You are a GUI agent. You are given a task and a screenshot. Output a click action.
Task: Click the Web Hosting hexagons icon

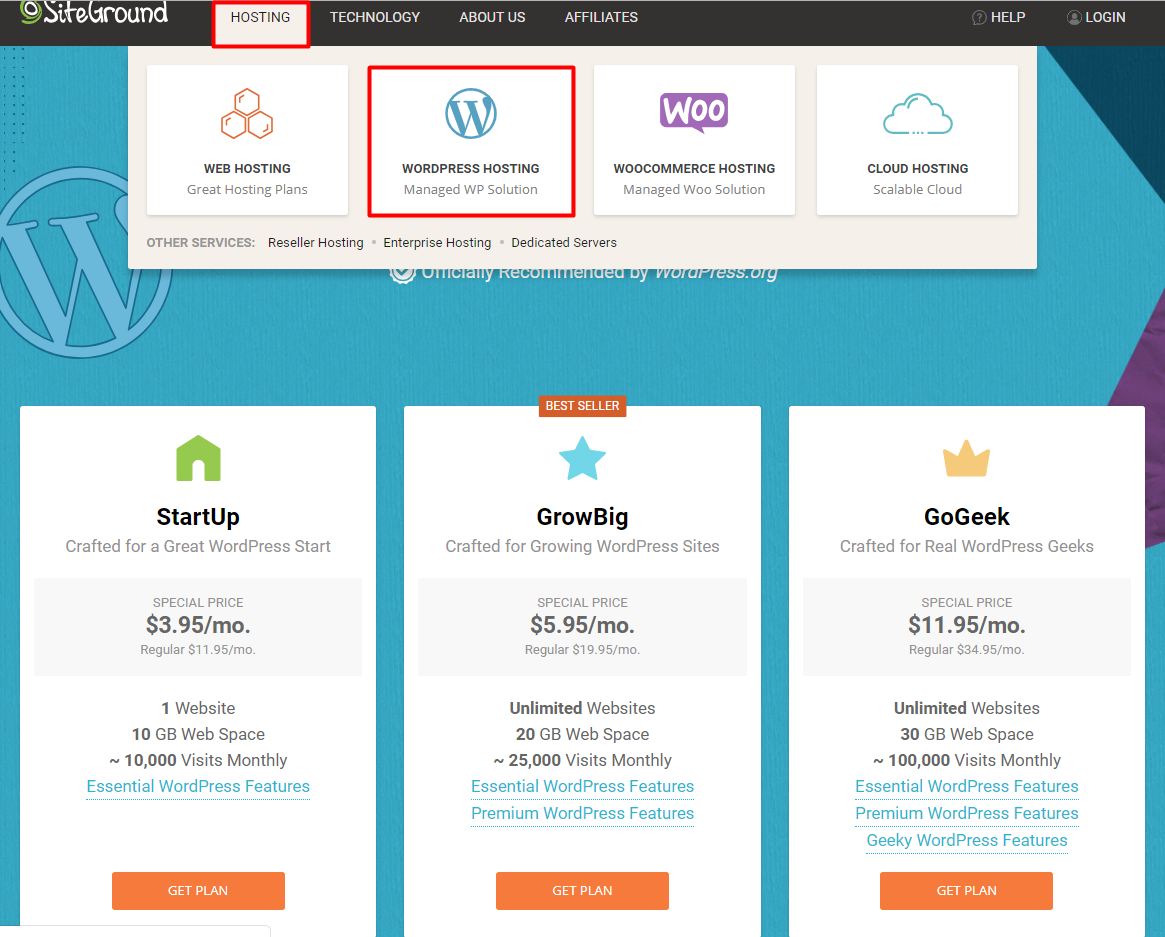(x=247, y=114)
